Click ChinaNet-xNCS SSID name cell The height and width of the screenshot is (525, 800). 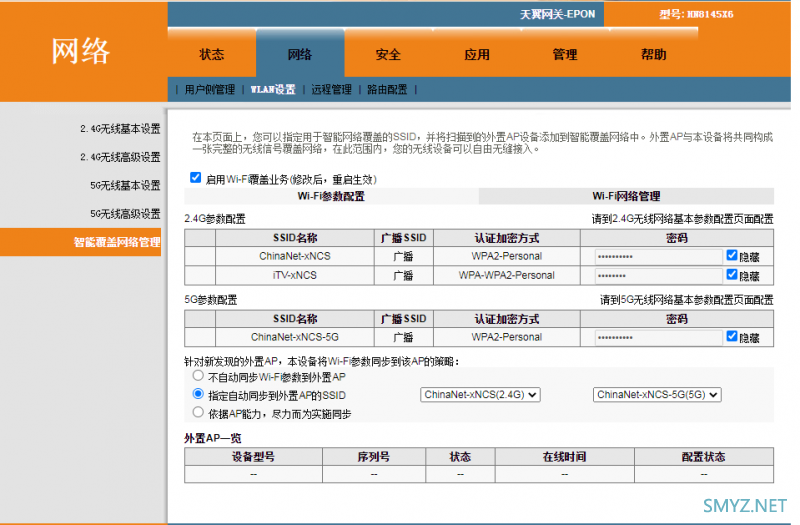(x=295, y=256)
